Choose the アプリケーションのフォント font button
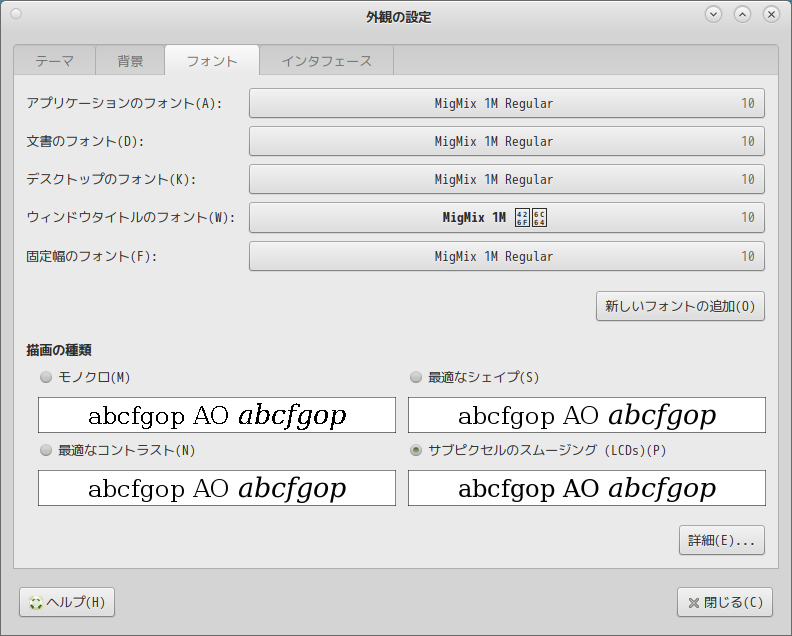Image resolution: width=792 pixels, height=636 pixels. point(507,103)
